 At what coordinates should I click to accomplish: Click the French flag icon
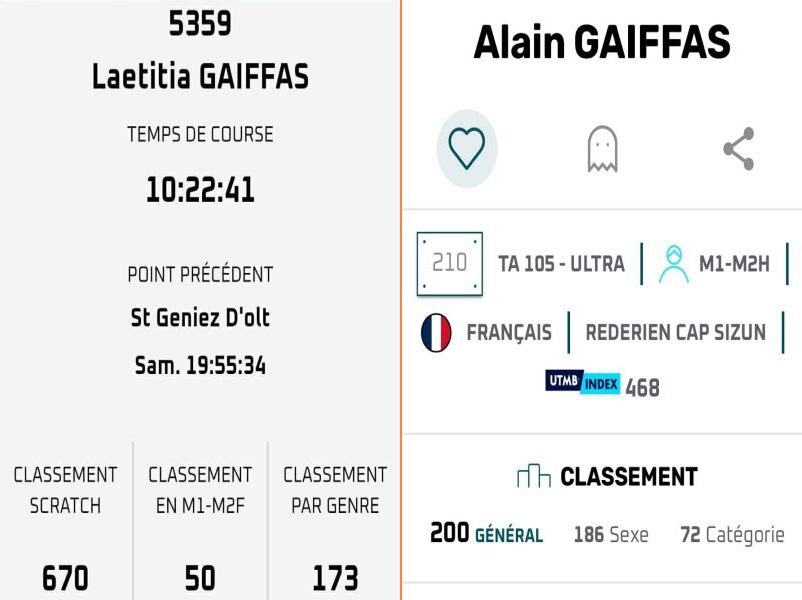click(x=436, y=332)
